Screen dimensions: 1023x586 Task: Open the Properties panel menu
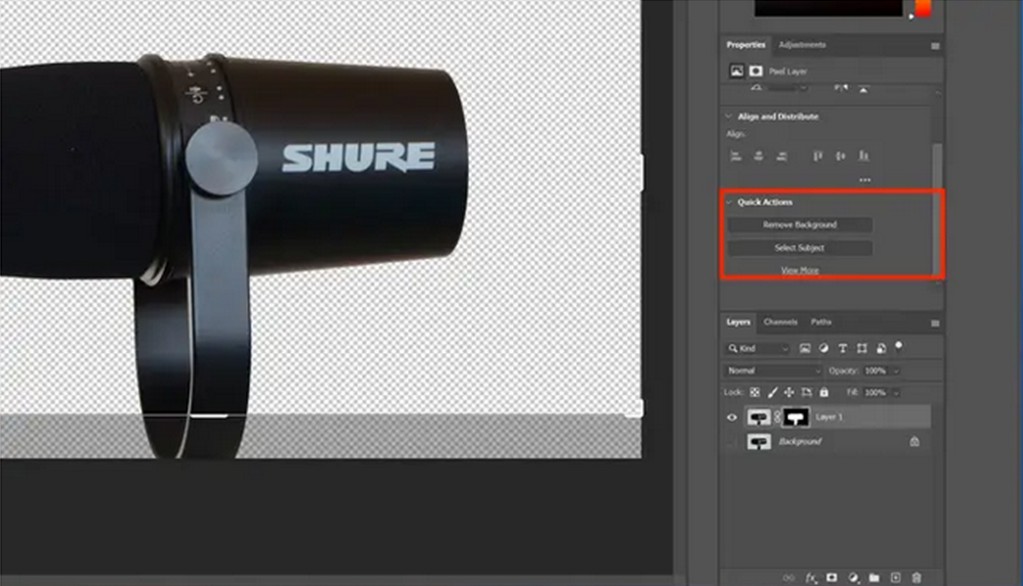[935, 46]
